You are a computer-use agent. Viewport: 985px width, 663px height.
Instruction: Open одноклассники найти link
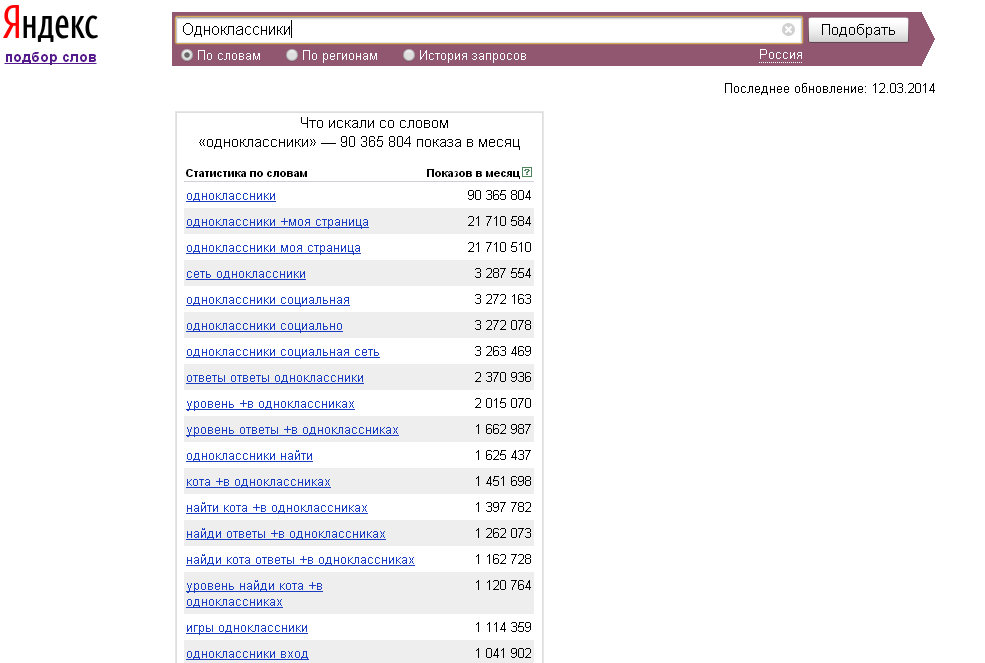coord(249,456)
